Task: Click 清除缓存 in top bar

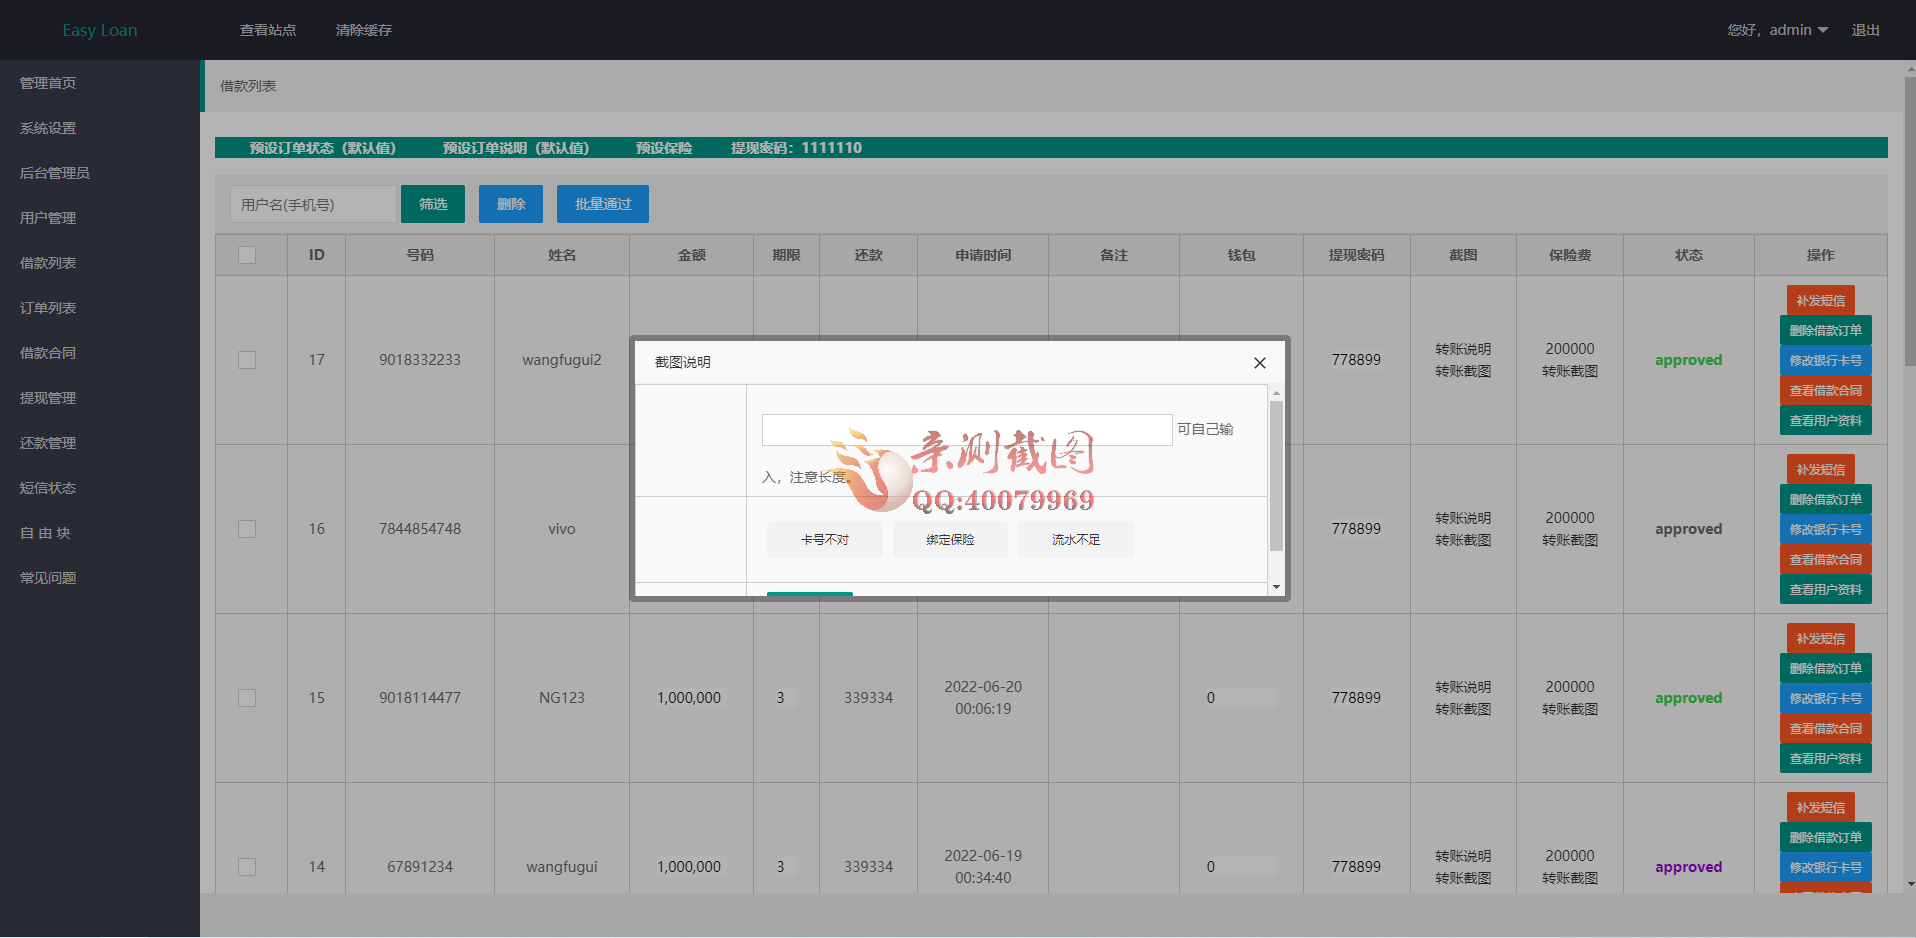Action: pos(363,30)
